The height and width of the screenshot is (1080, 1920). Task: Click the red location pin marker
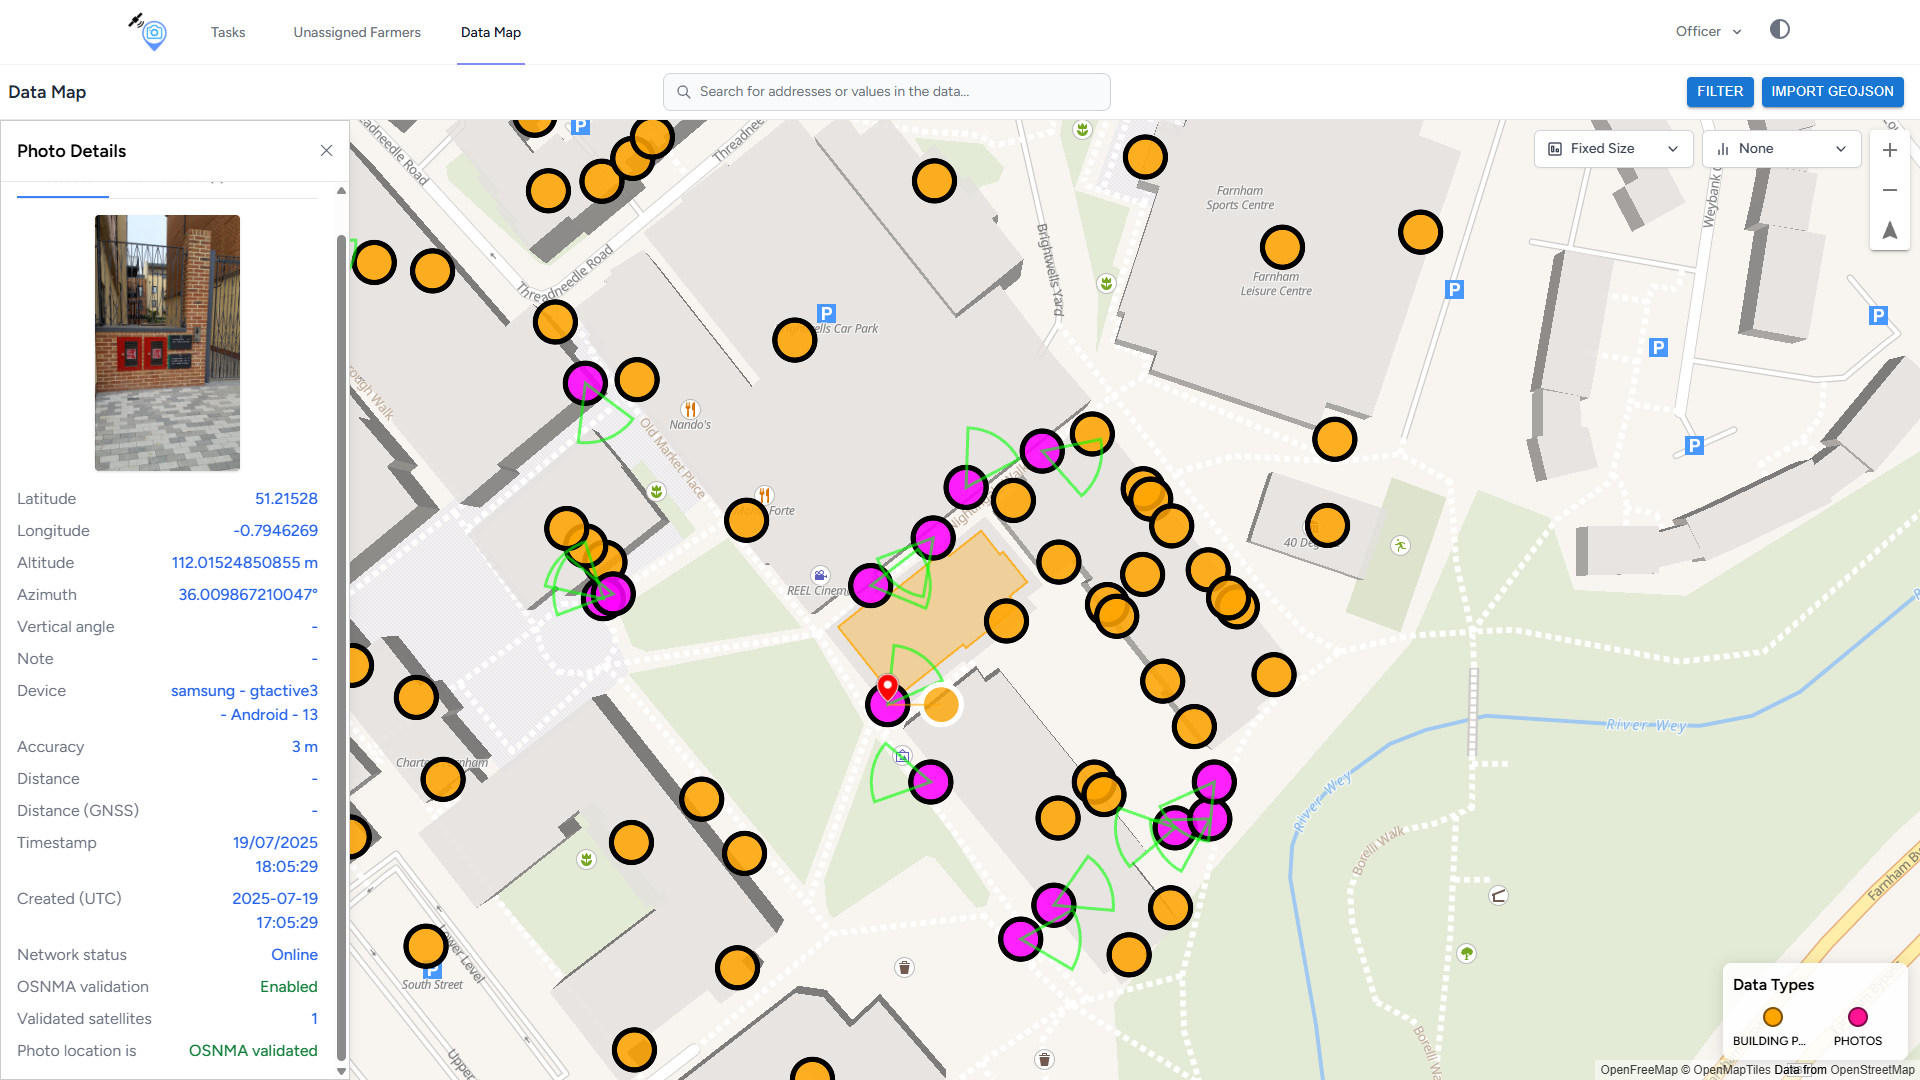[x=887, y=687]
